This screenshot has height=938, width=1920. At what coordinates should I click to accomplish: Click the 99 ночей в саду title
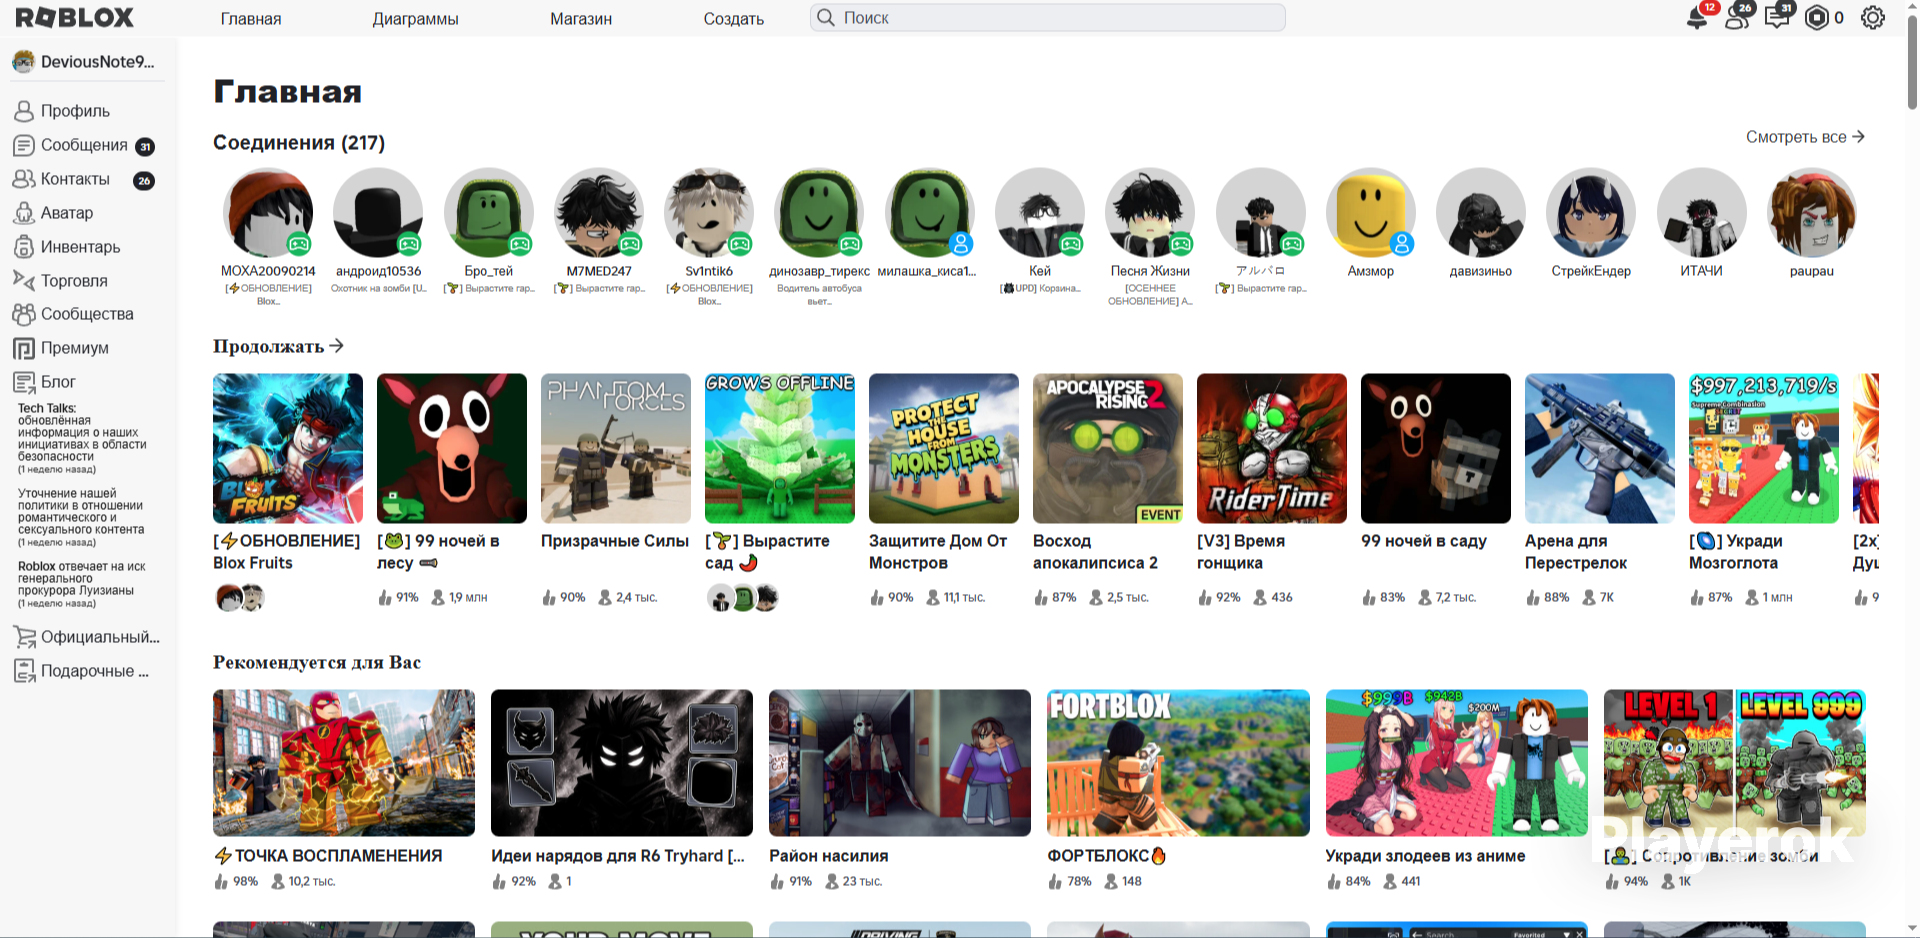[x=1424, y=541]
